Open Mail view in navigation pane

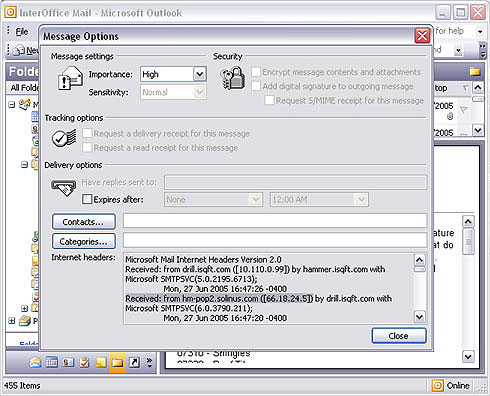(35, 362)
